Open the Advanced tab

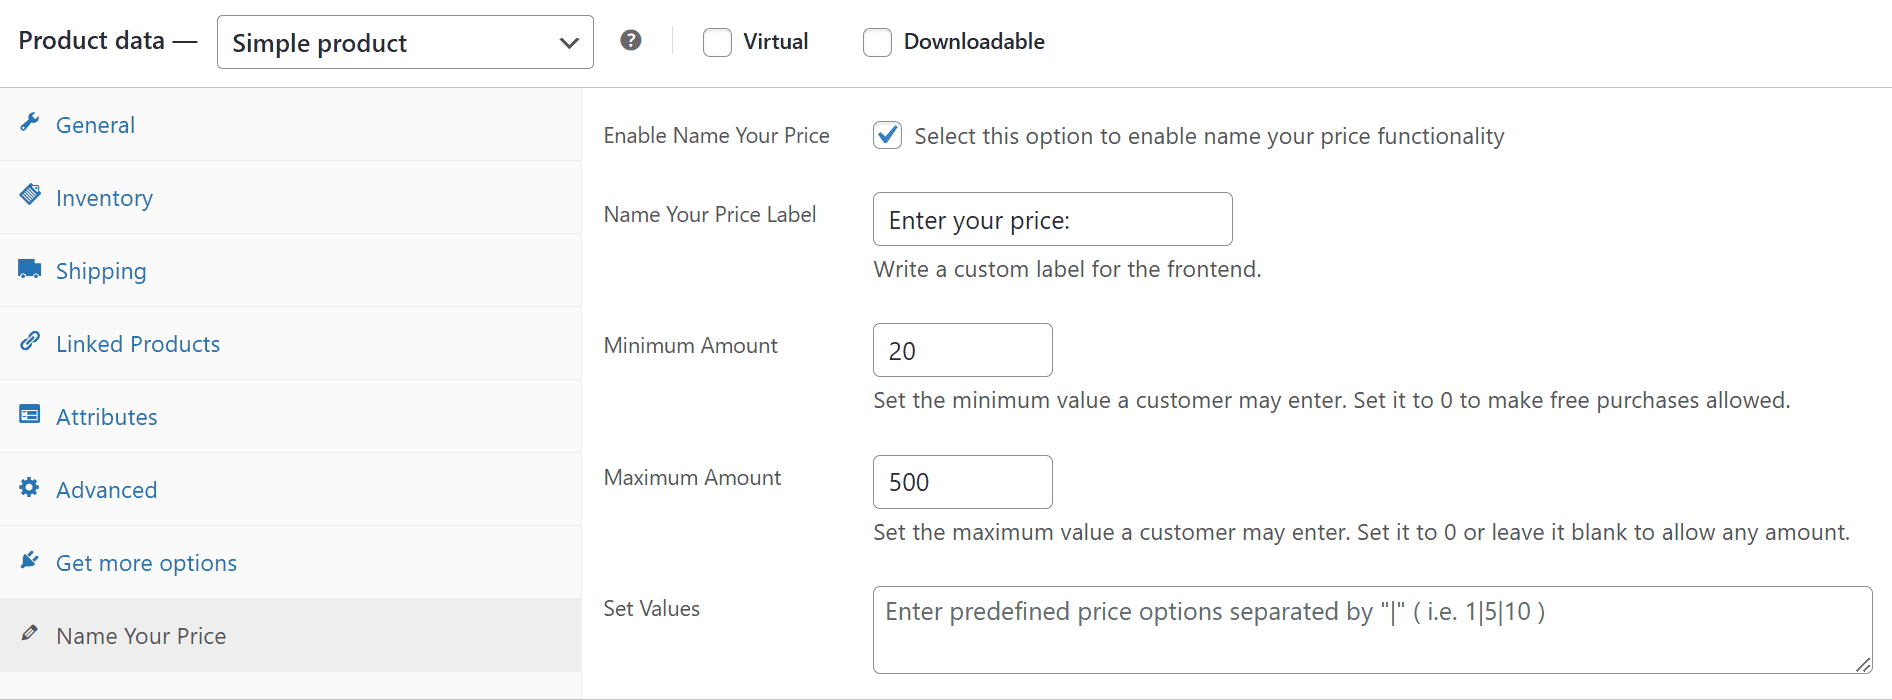coord(290,490)
